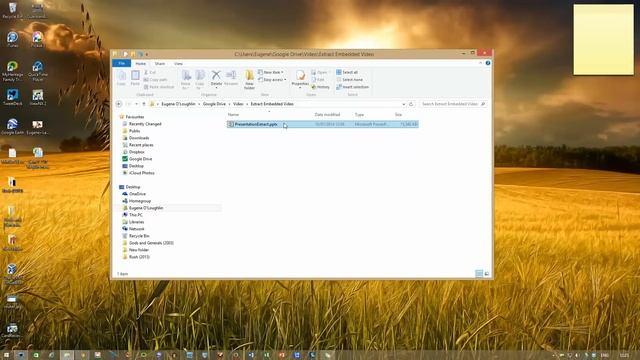The height and width of the screenshot is (360, 640).
Task: Open Homegroup in the navigation pane
Action: (x=140, y=201)
